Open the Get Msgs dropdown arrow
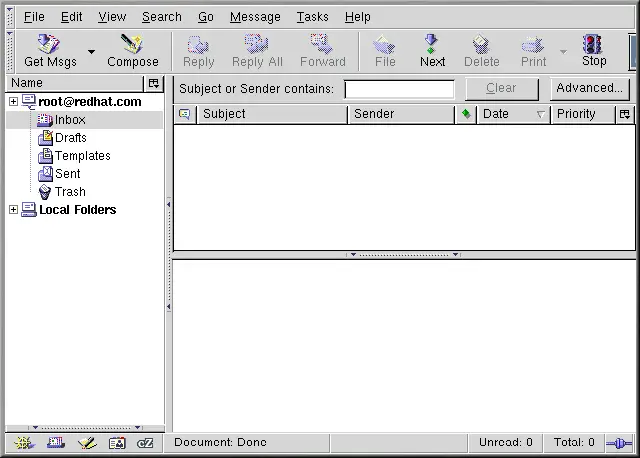Viewport: 640px width, 458px height. pyautogui.click(x=91, y=52)
